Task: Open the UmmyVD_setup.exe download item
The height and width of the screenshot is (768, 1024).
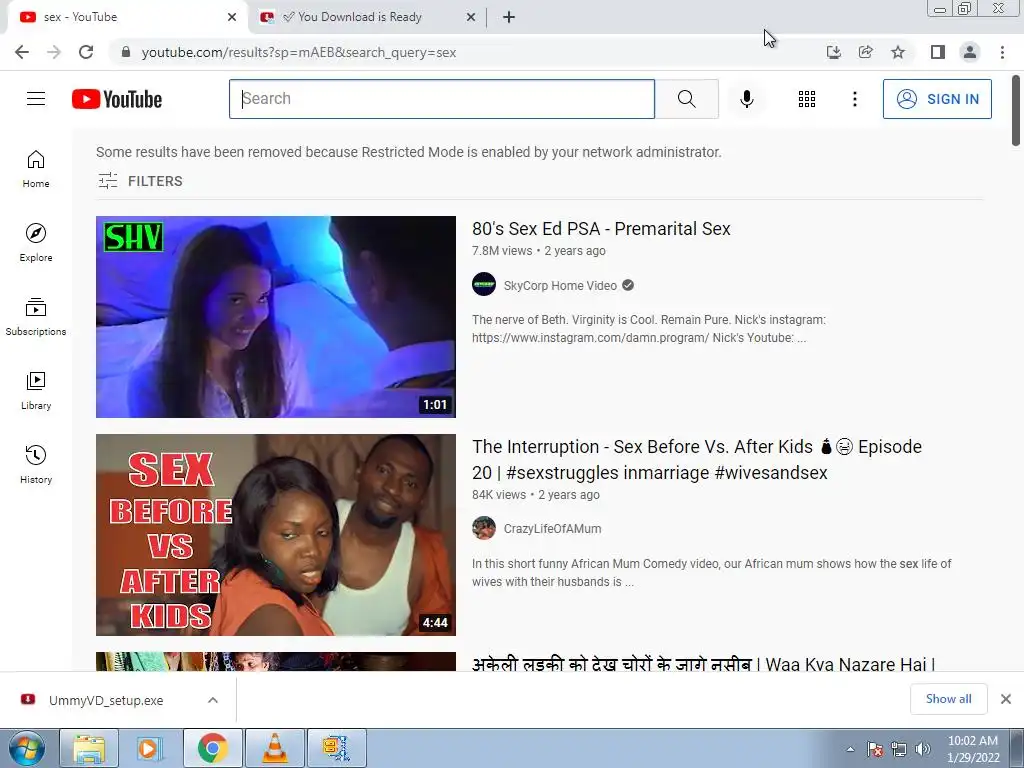Action: [106, 700]
